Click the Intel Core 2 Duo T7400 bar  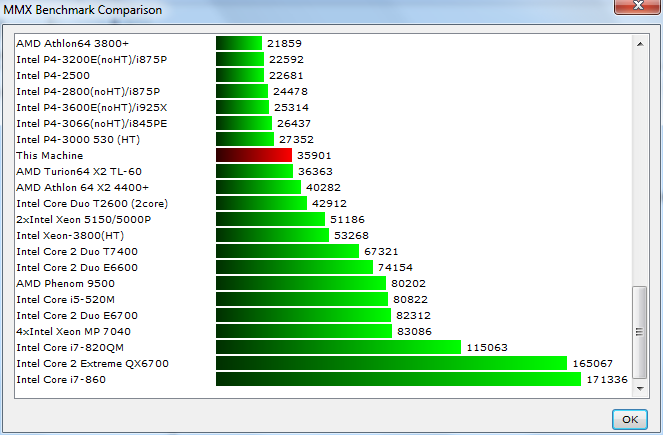tap(288, 251)
